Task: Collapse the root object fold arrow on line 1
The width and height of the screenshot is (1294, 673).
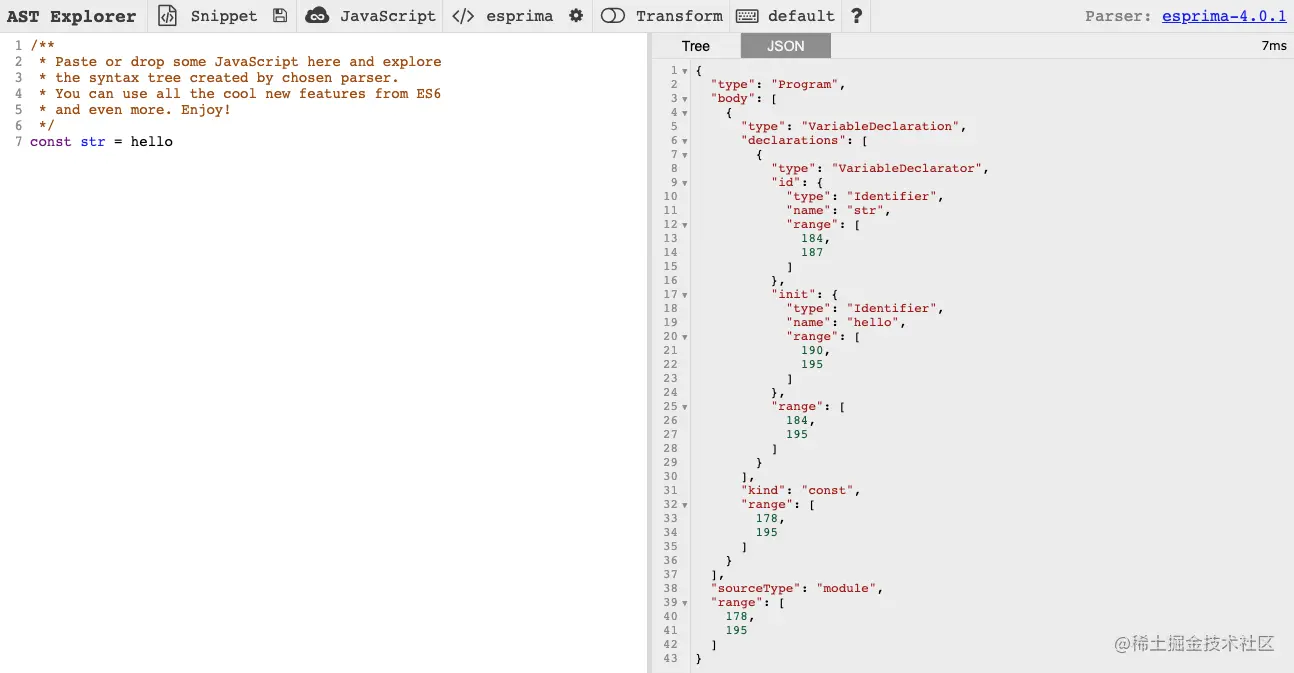Action: [x=684, y=71]
